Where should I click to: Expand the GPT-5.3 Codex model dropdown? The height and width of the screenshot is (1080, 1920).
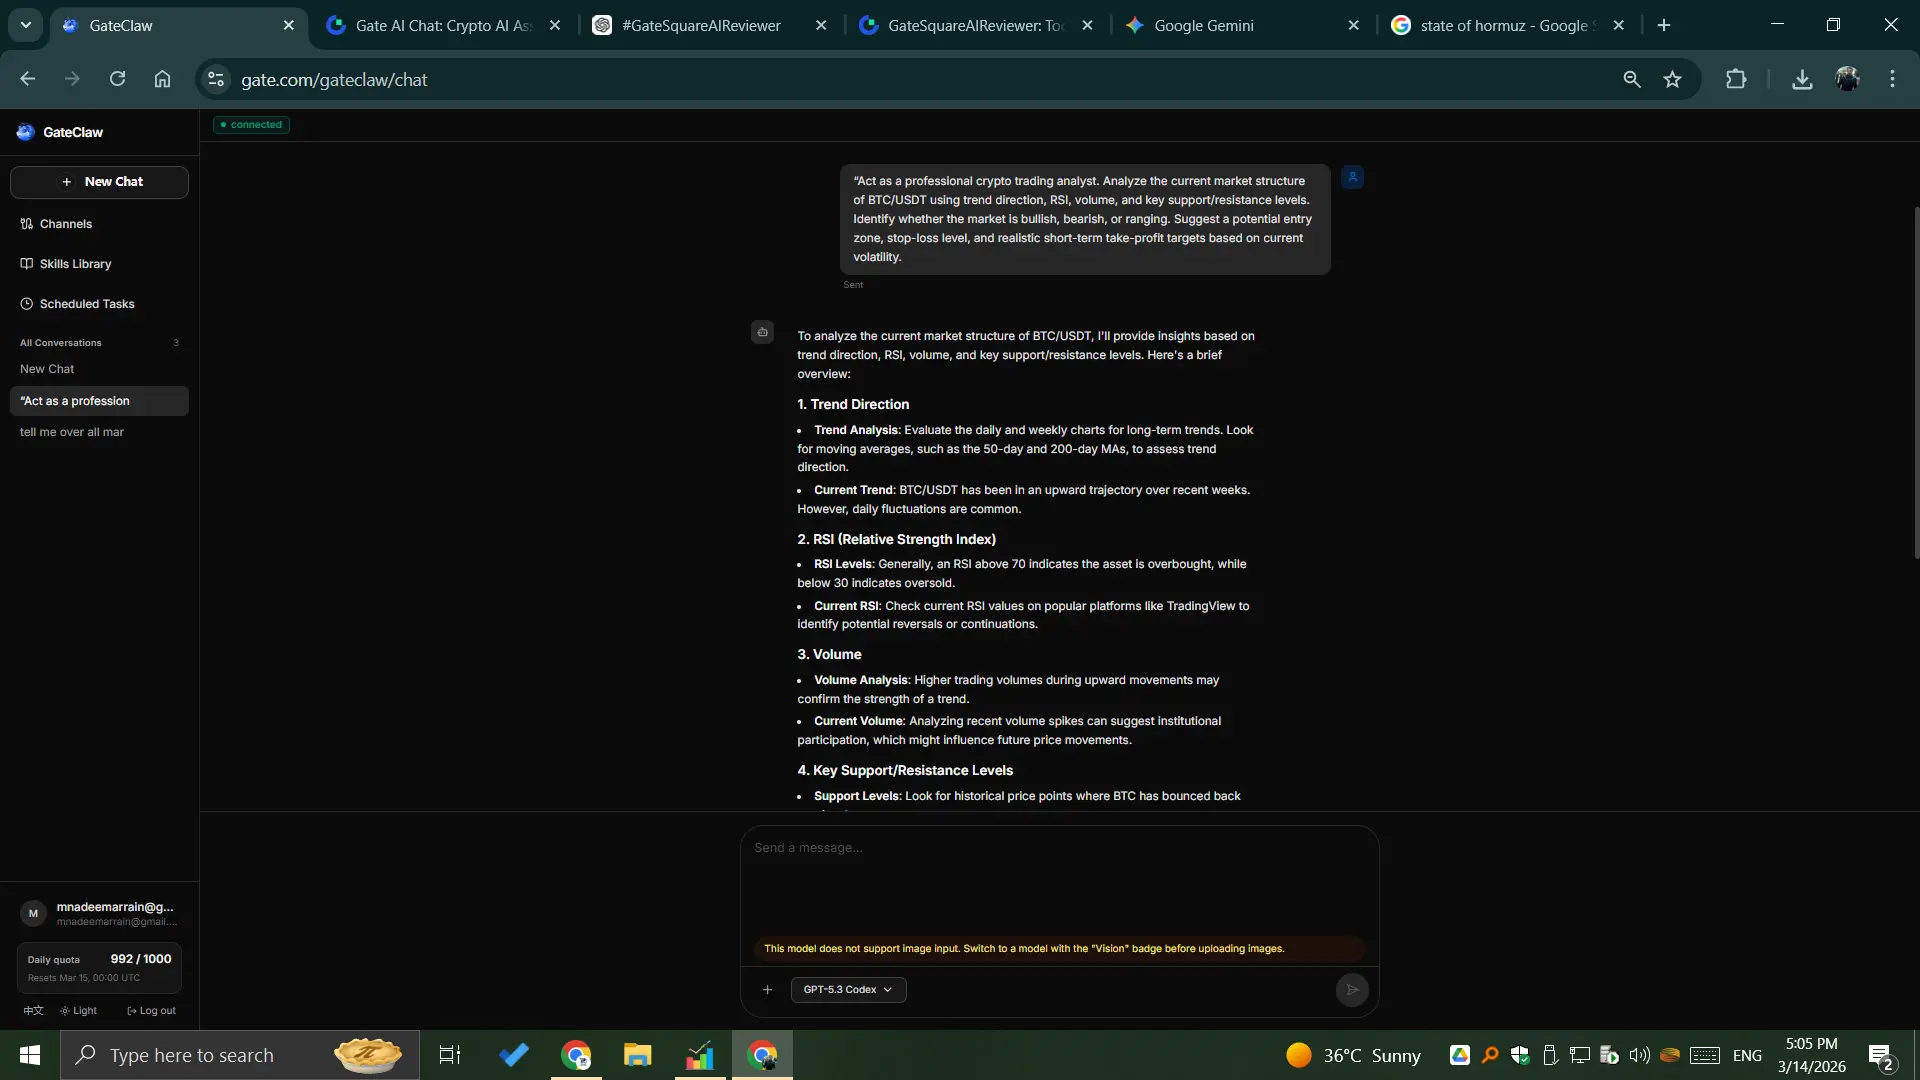(848, 989)
